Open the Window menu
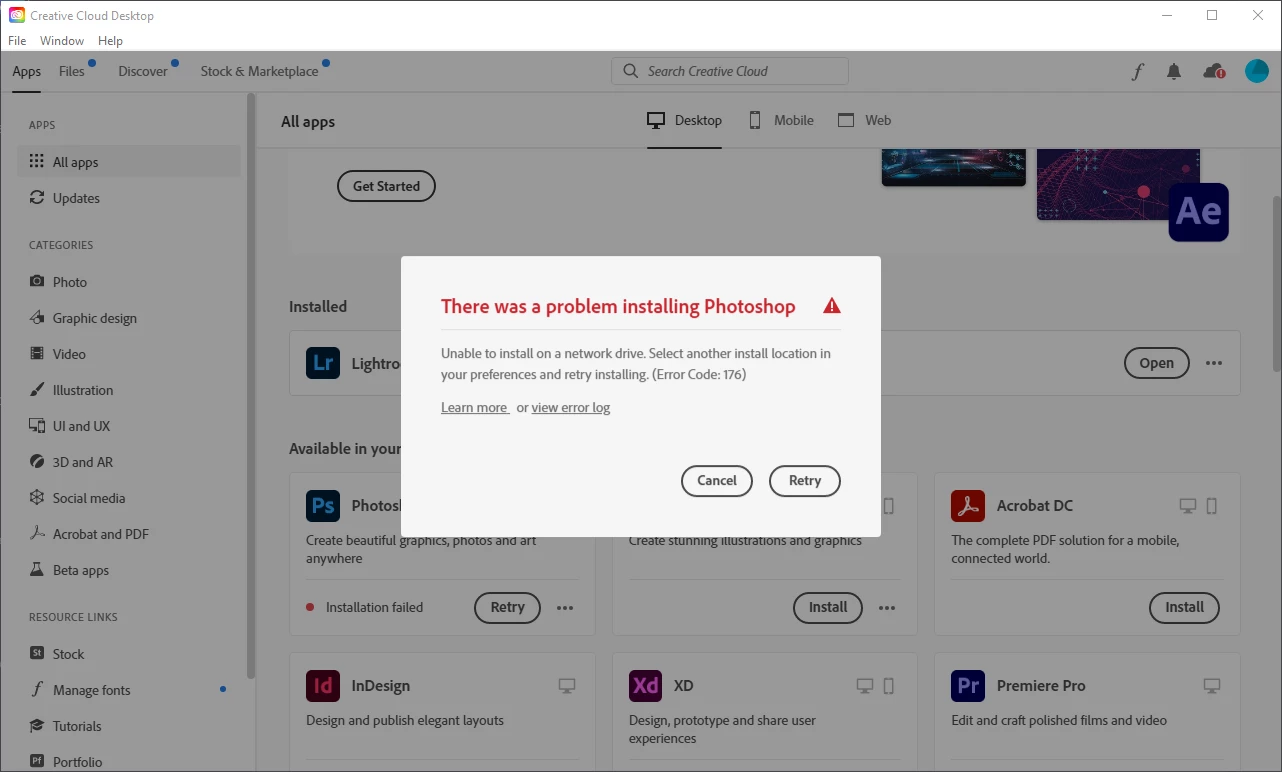Image resolution: width=1282 pixels, height=772 pixels. coord(62,41)
